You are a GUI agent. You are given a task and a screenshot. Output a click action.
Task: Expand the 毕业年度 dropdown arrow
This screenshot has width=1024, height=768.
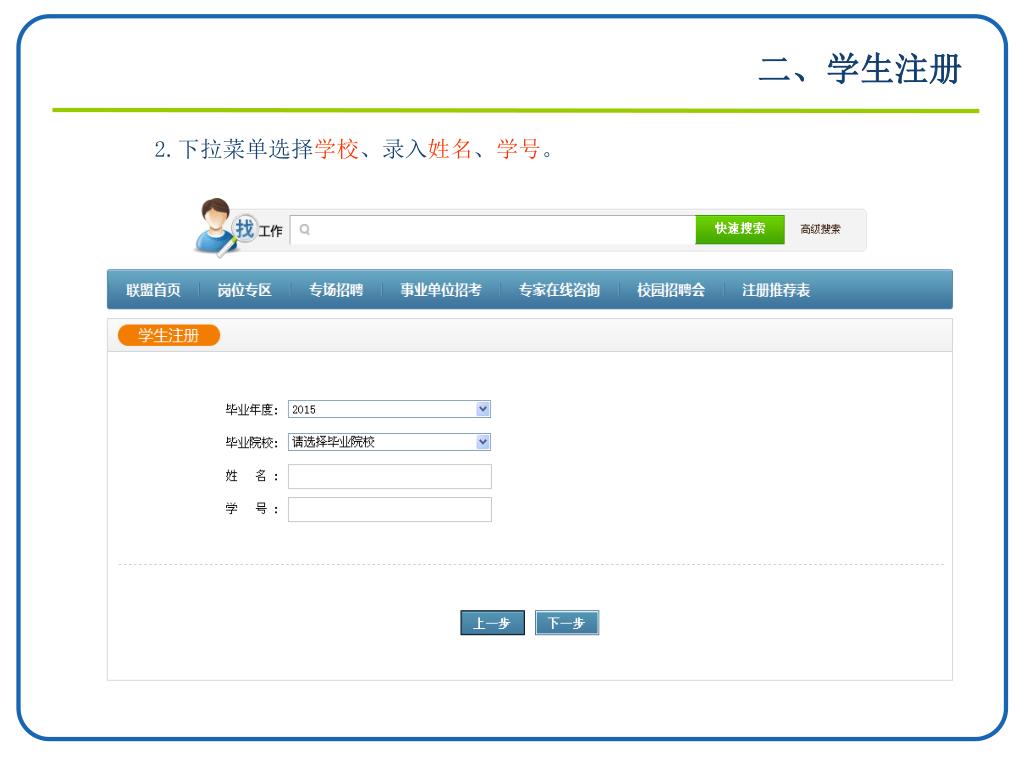click(483, 409)
